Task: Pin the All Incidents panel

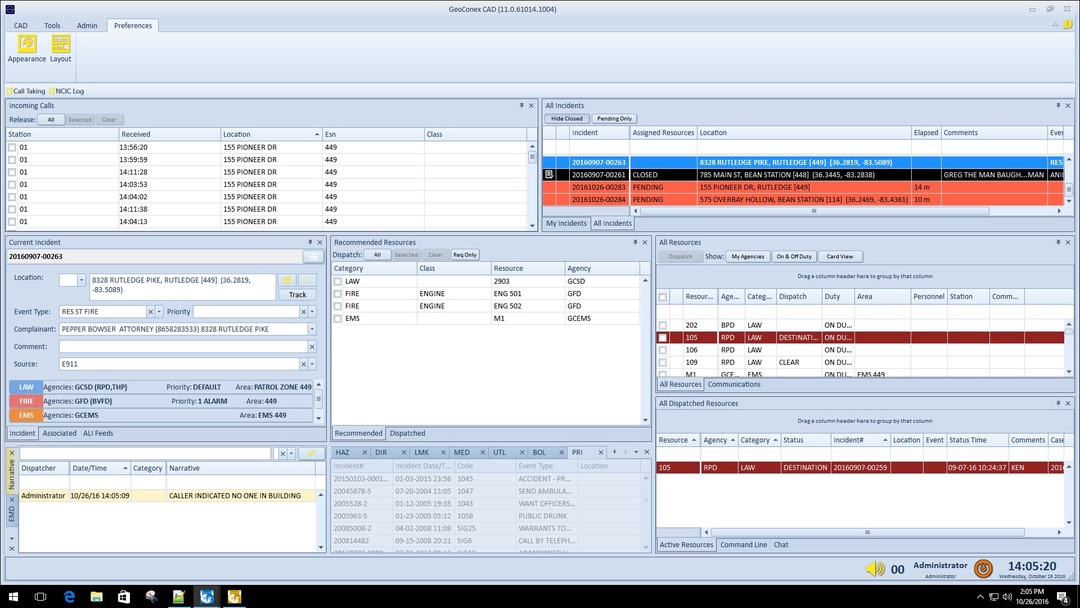Action: 1058,105
